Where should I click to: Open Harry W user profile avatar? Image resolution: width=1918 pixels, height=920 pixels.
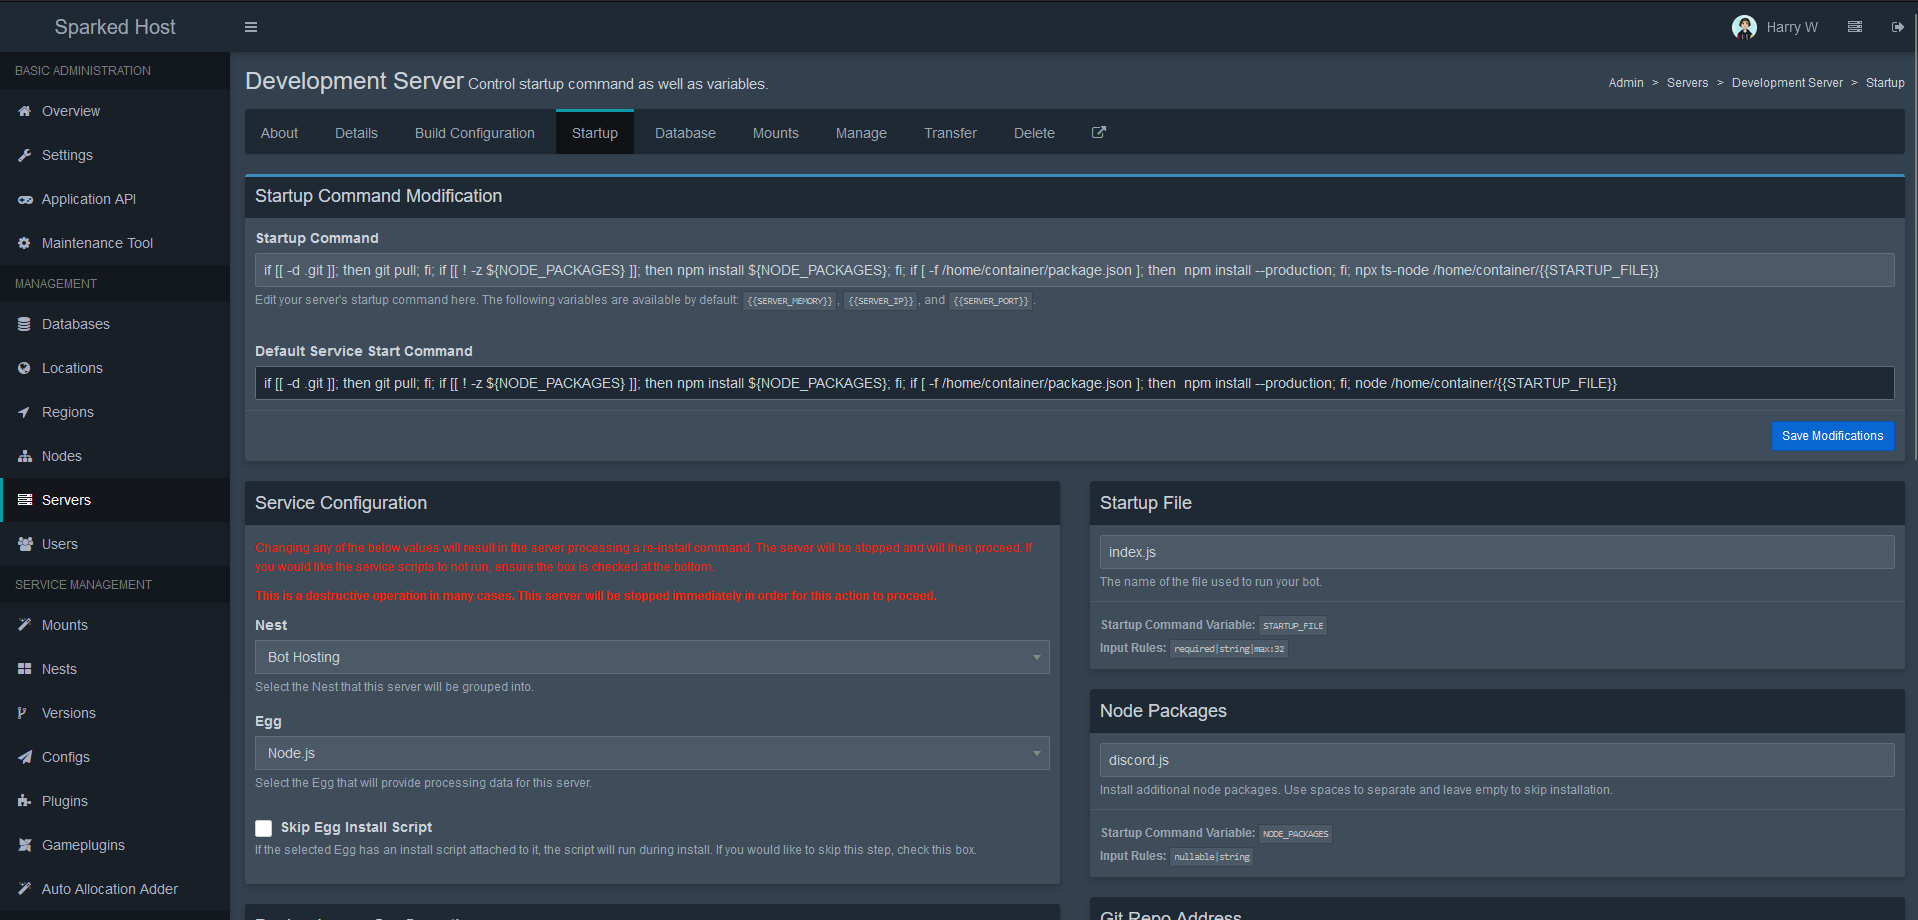(x=1744, y=27)
